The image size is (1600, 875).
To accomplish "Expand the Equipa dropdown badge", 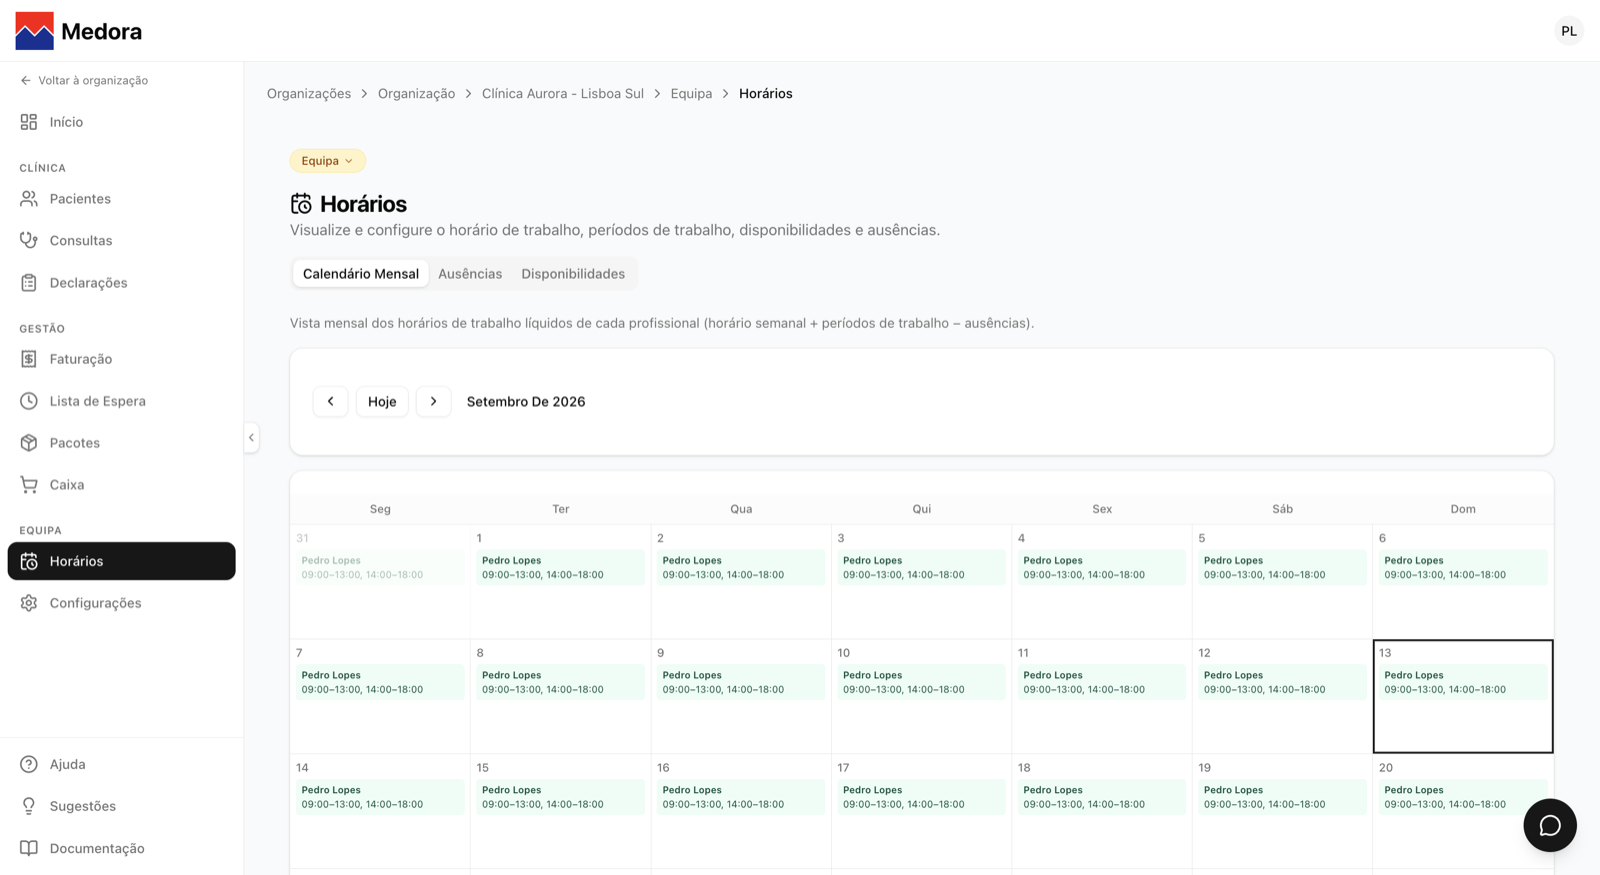I will (327, 161).
